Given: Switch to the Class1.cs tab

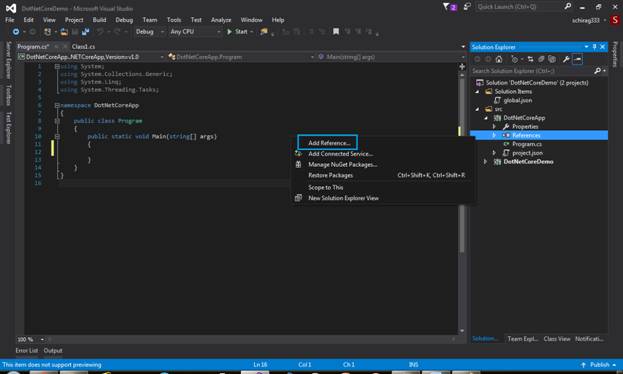Looking at the screenshot, I should pyautogui.click(x=83, y=47).
